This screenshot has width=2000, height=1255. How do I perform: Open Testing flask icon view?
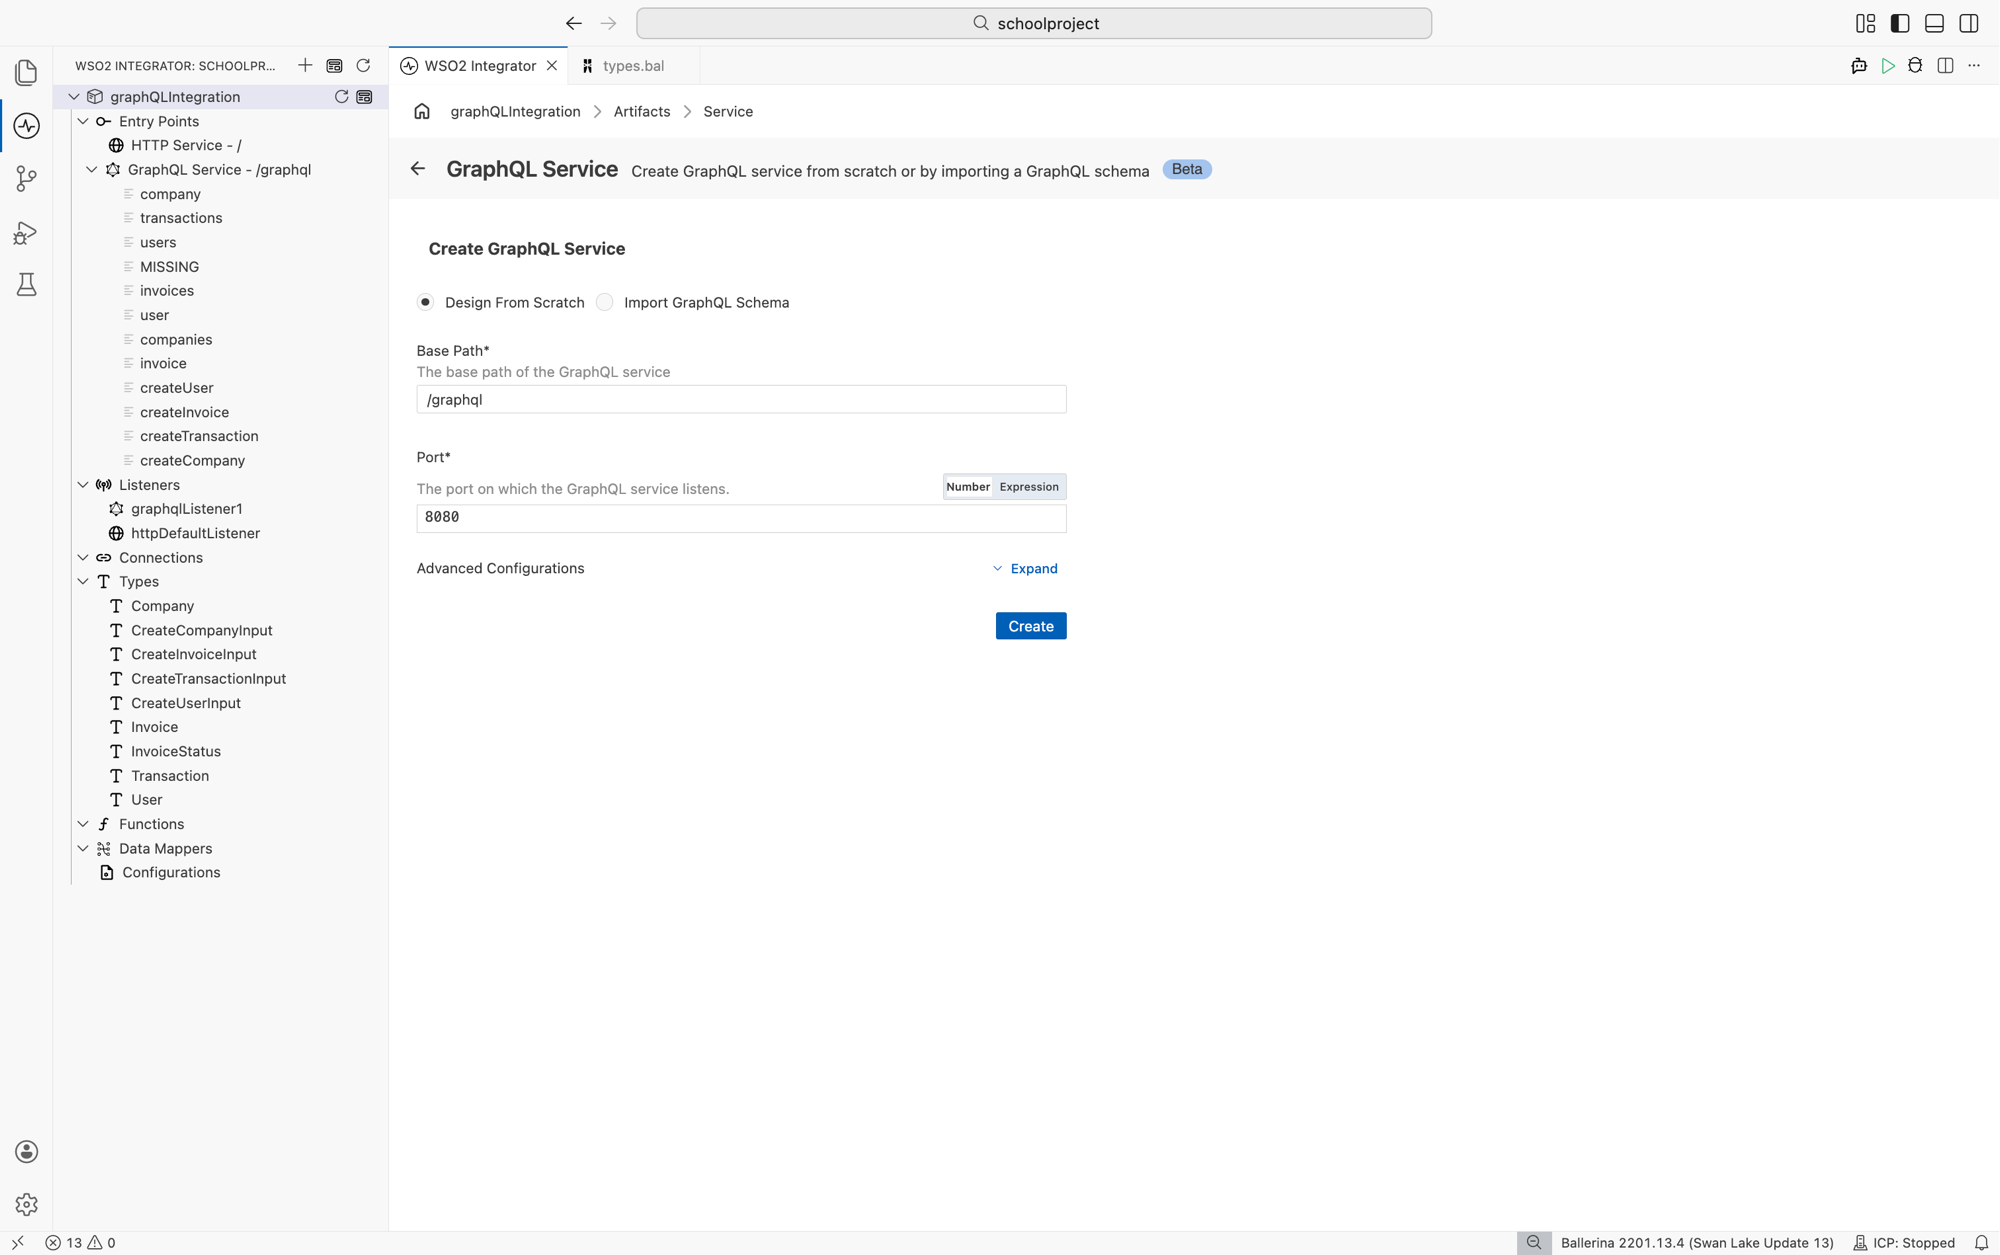[26, 285]
